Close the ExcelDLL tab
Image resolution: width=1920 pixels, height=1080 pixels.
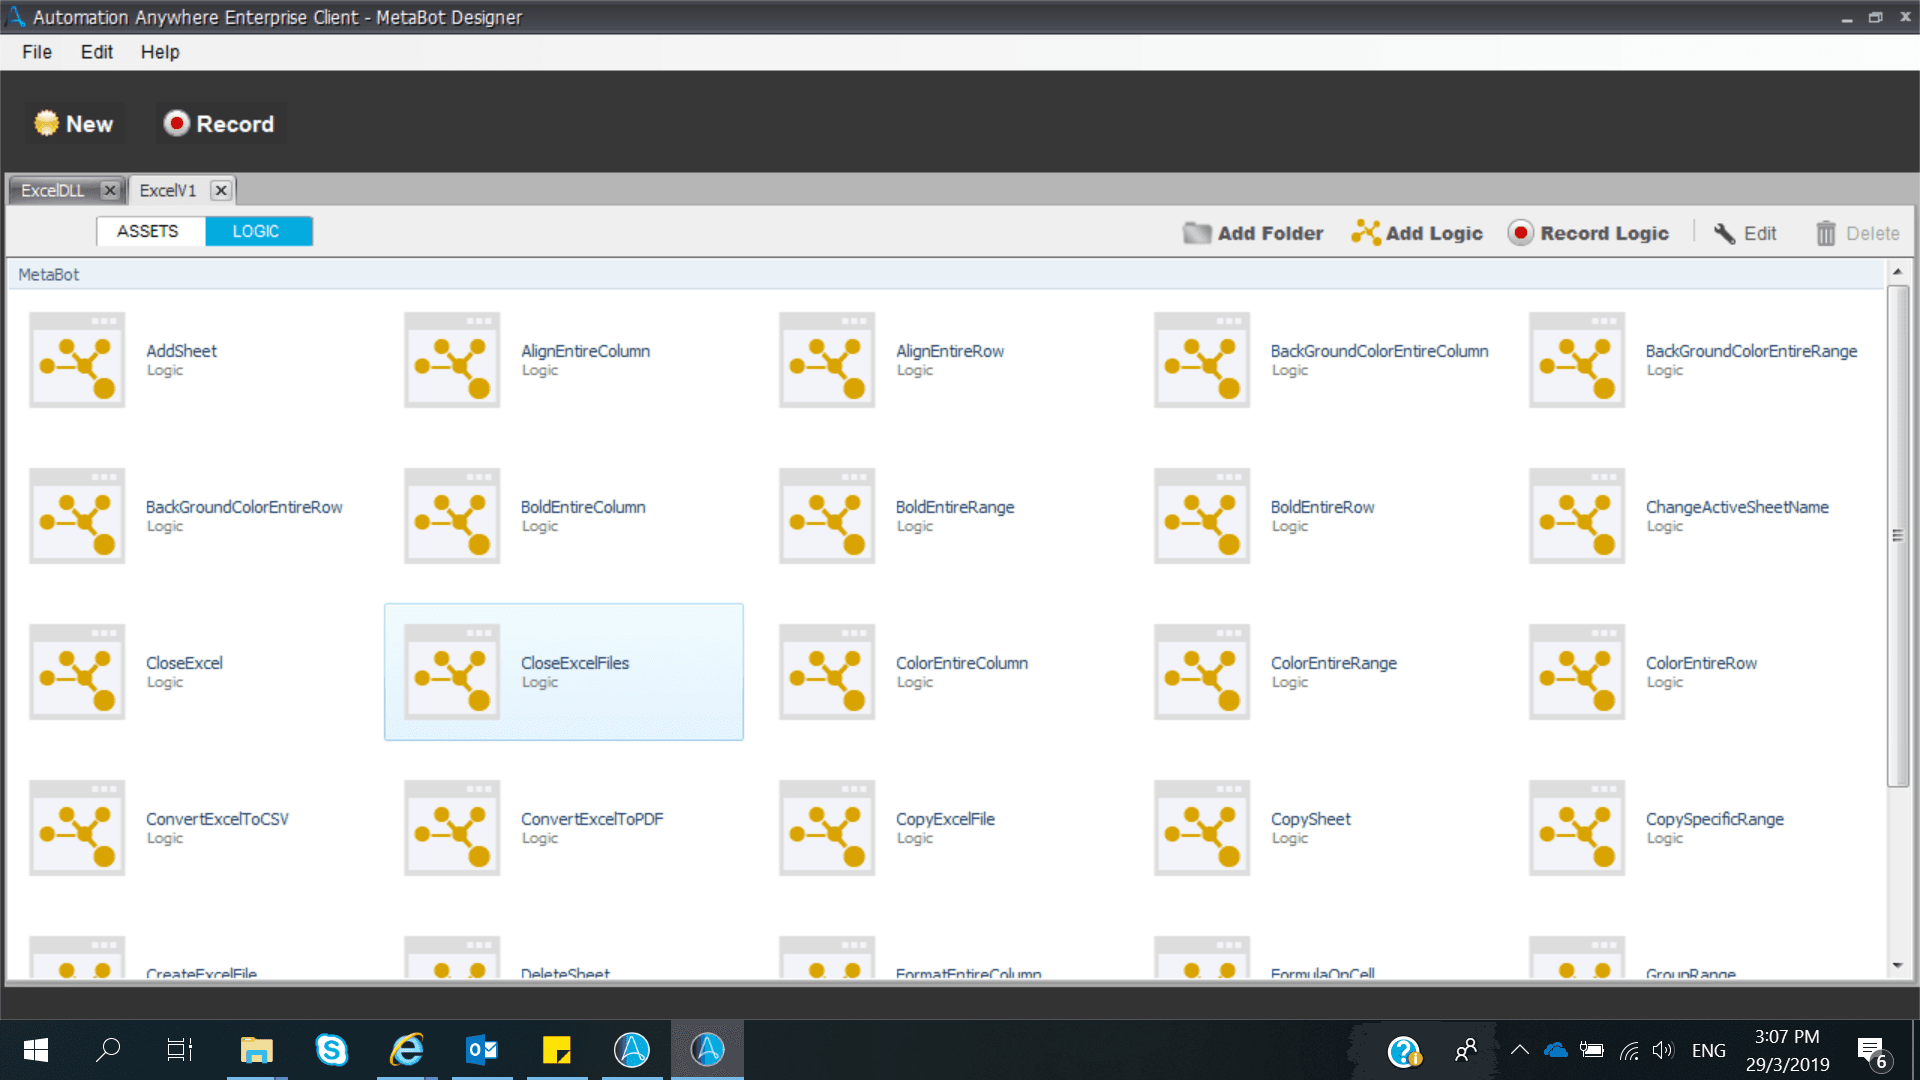point(110,190)
